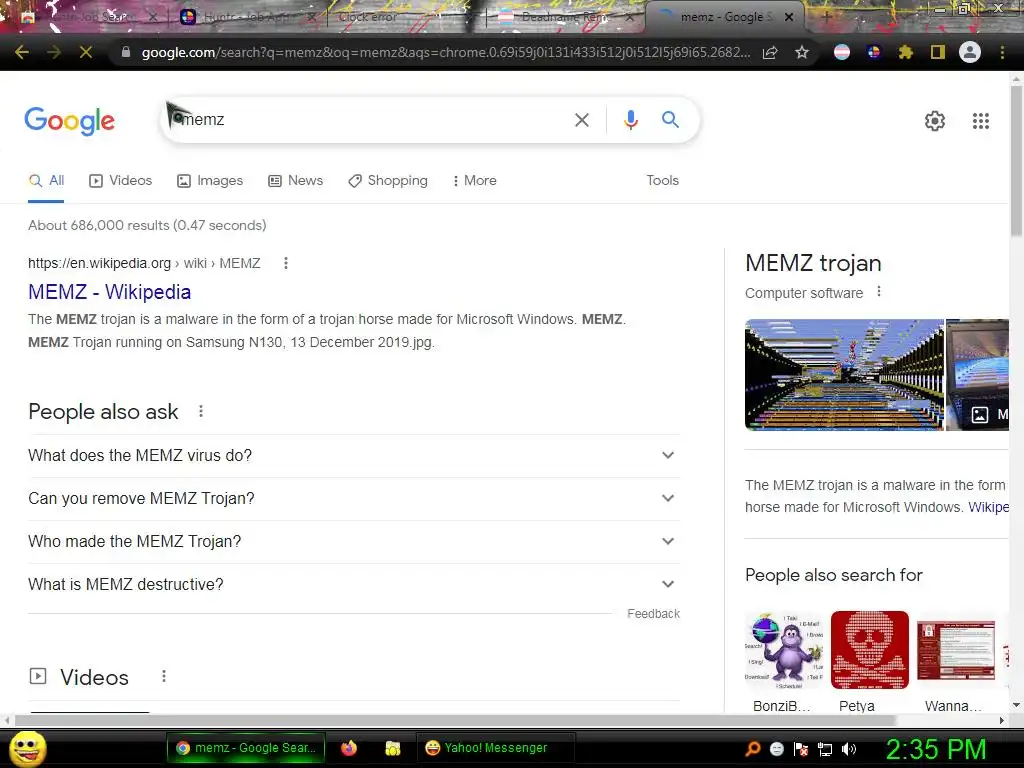Viewport: 1024px width, 768px height.
Task: Click the network tray icon
Action: click(825, 749)
